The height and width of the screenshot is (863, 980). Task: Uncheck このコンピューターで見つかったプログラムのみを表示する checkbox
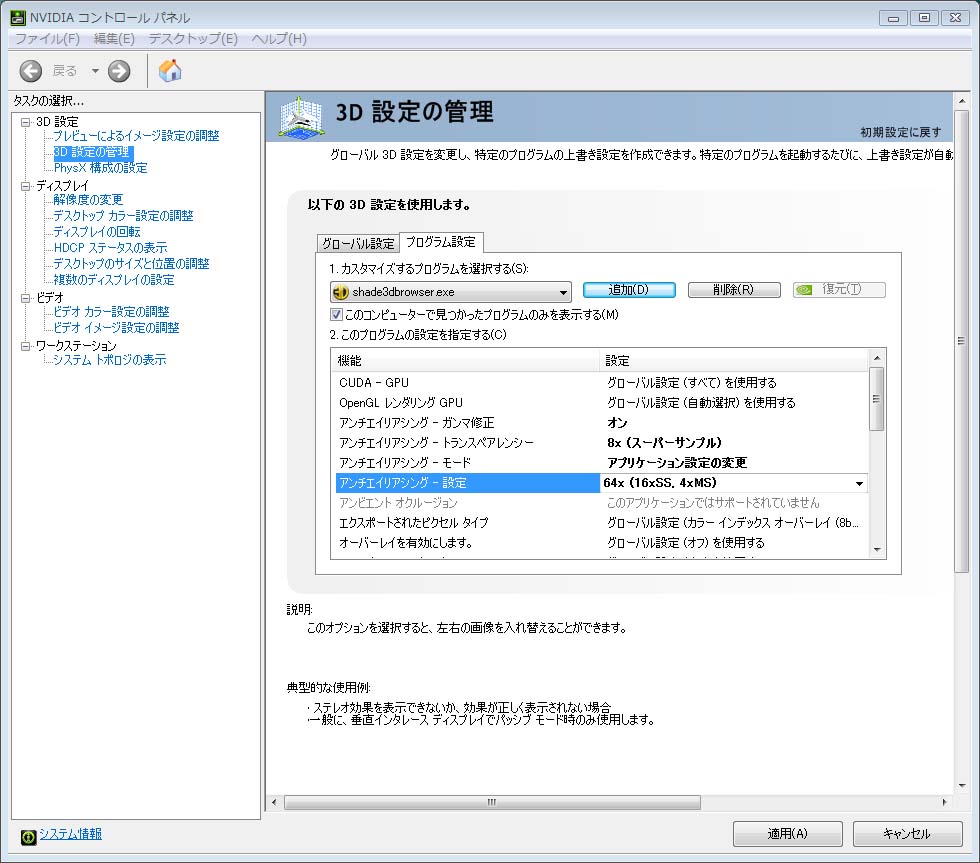click(336, 314)
